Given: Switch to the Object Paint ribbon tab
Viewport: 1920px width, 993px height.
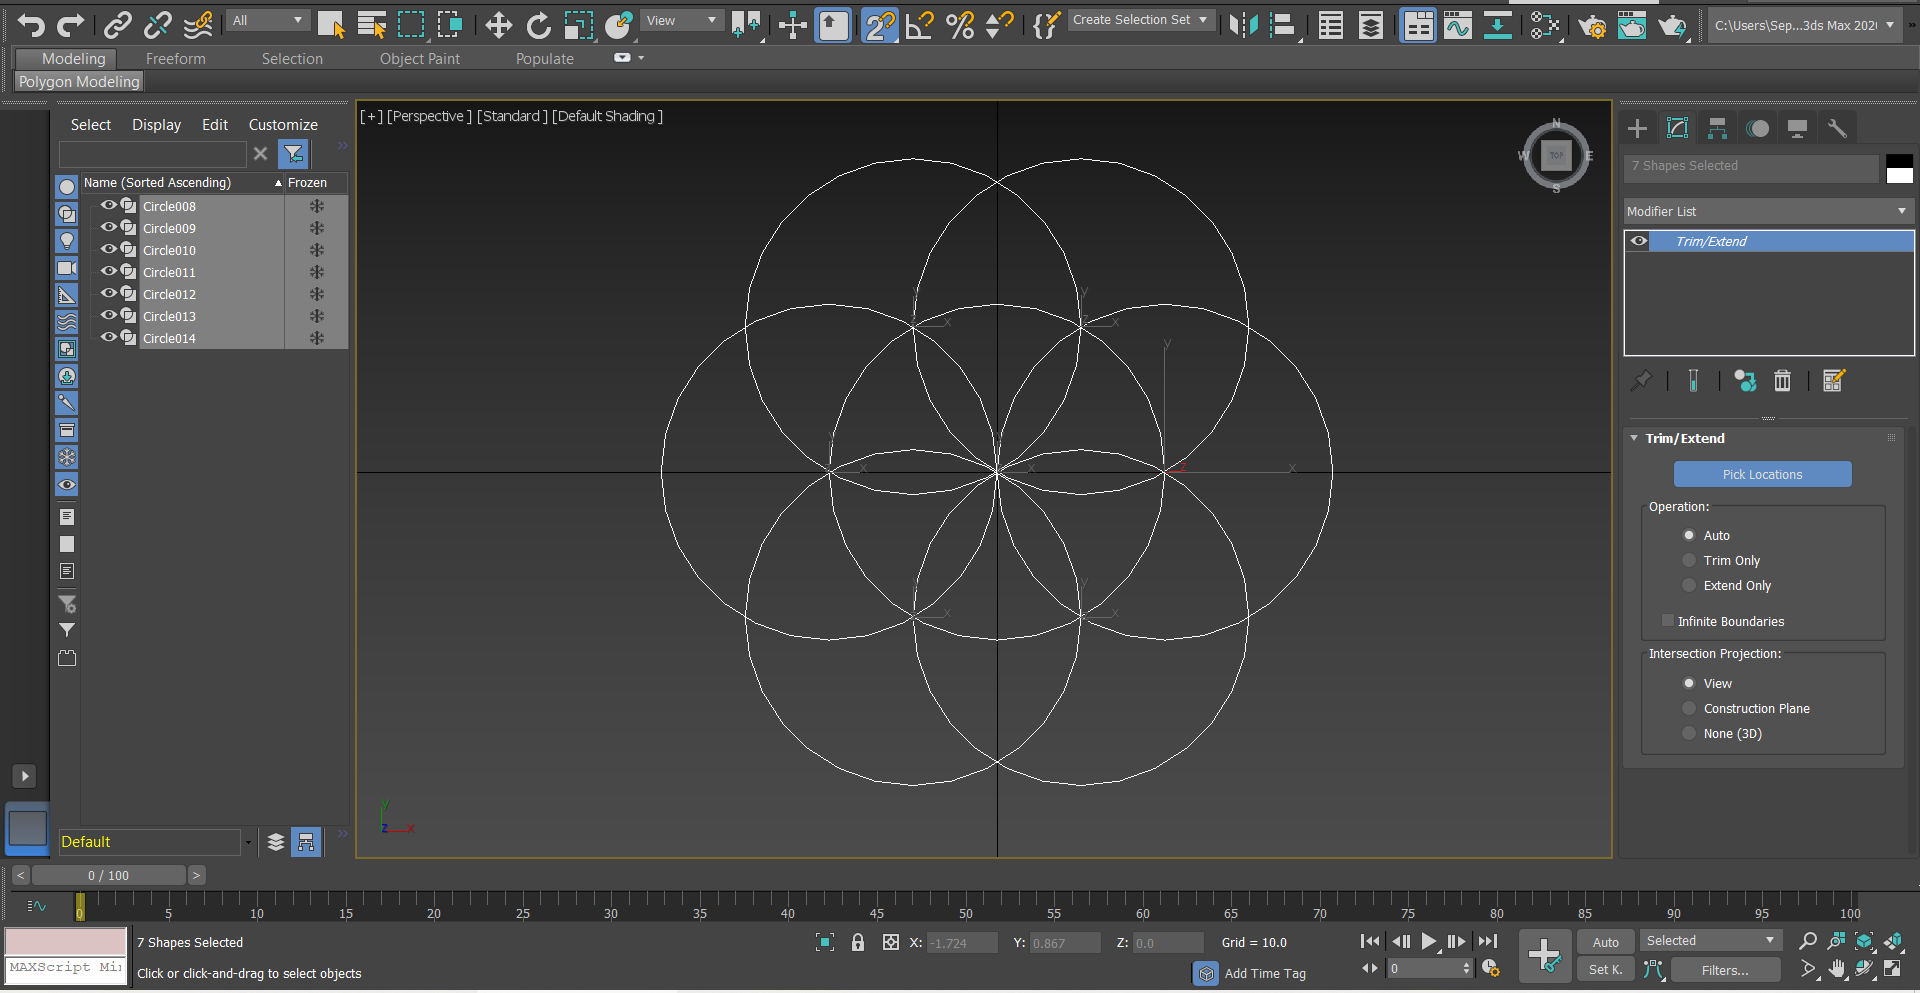Looking at the screenshot, I should pos(420,58).
